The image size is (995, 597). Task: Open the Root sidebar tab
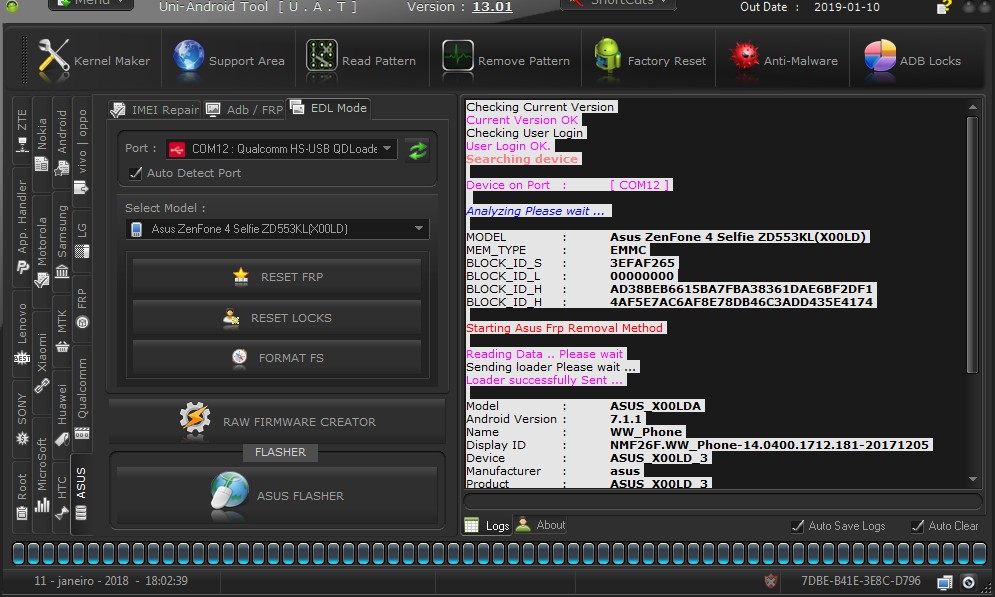pos(22,496)
